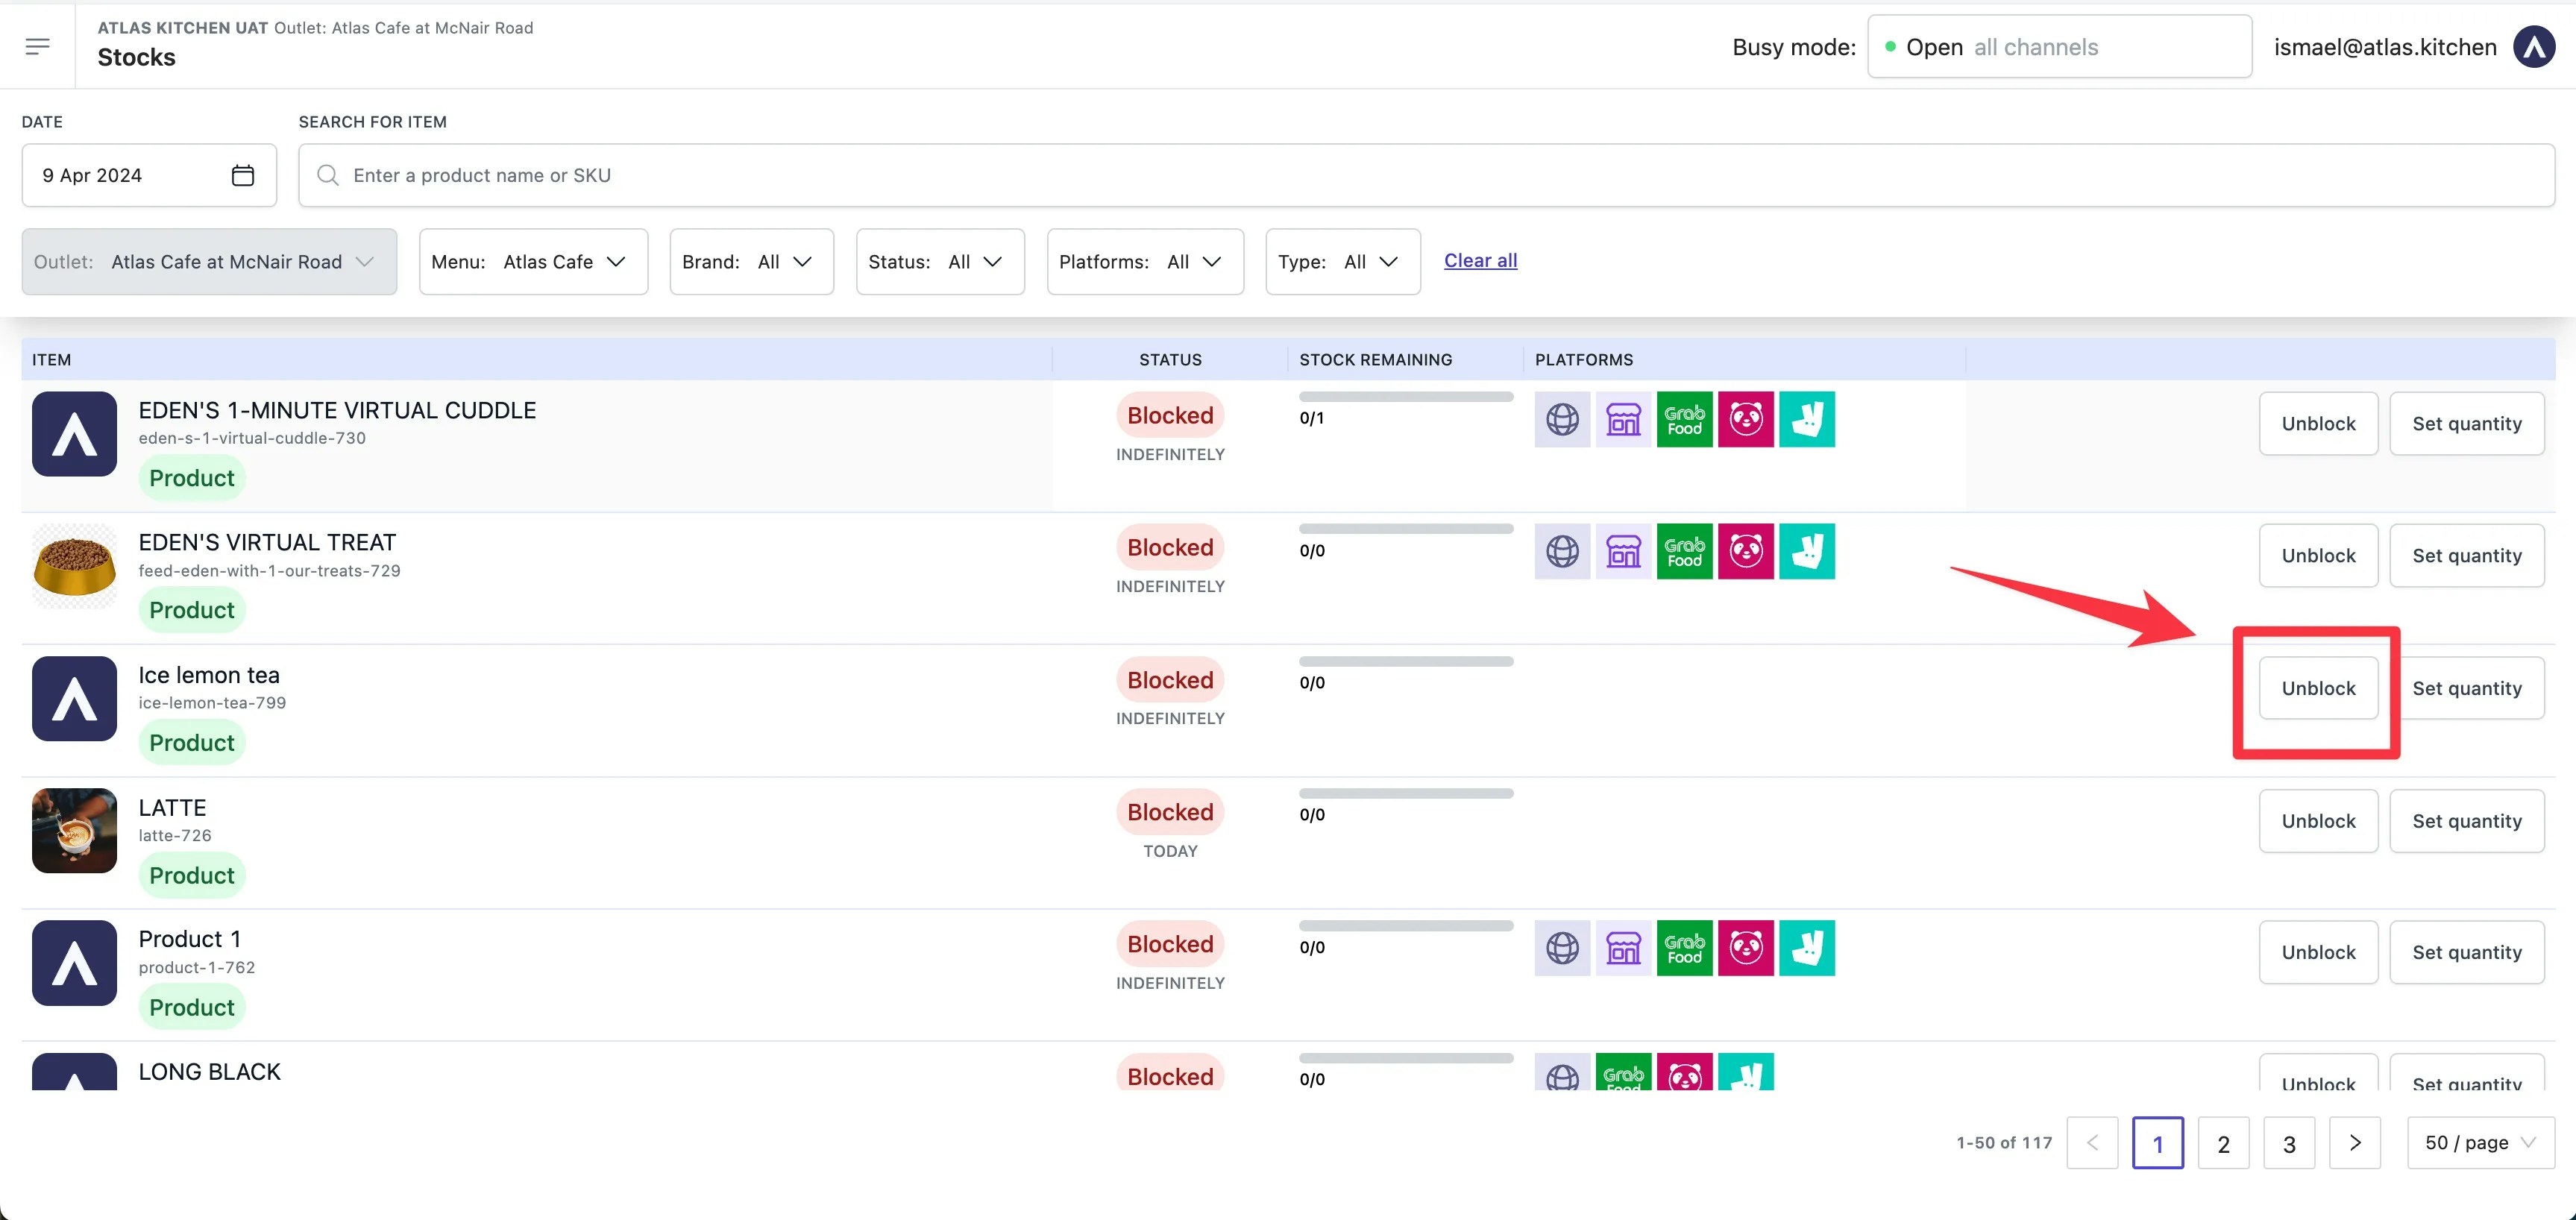Viewport: 2576px width, 1220px height.
Task: Unblock the Ice lemon tea item
Action: (x=2318, y=688)
